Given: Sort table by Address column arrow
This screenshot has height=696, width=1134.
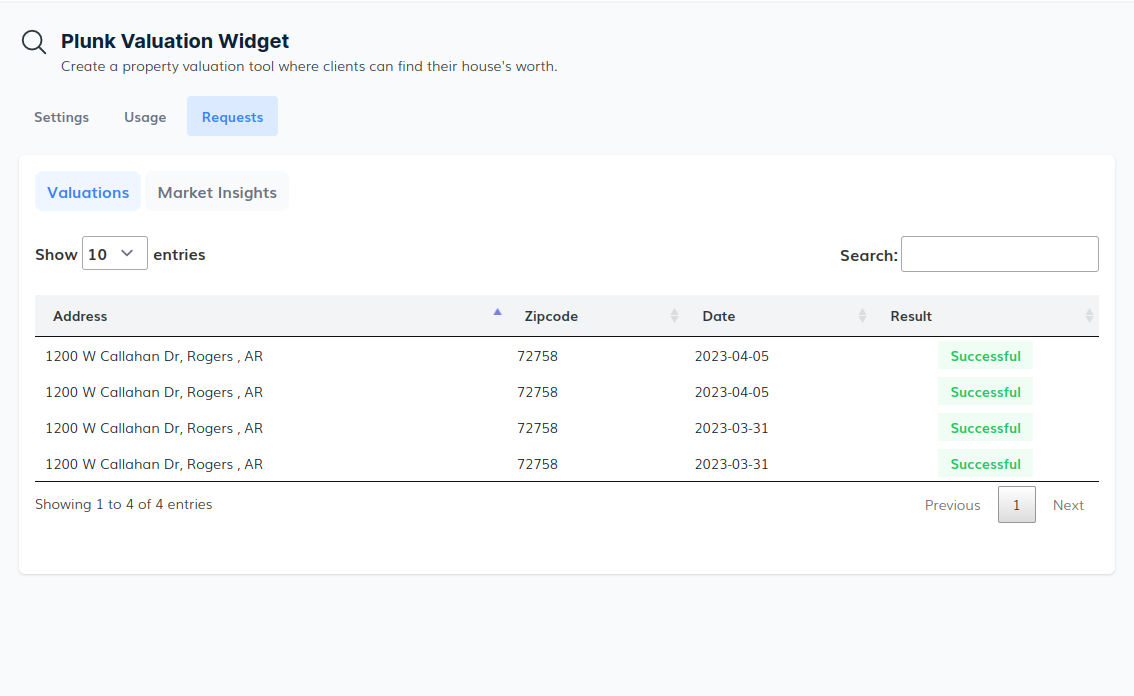Looking at the screenshot, I should point(497,313).
